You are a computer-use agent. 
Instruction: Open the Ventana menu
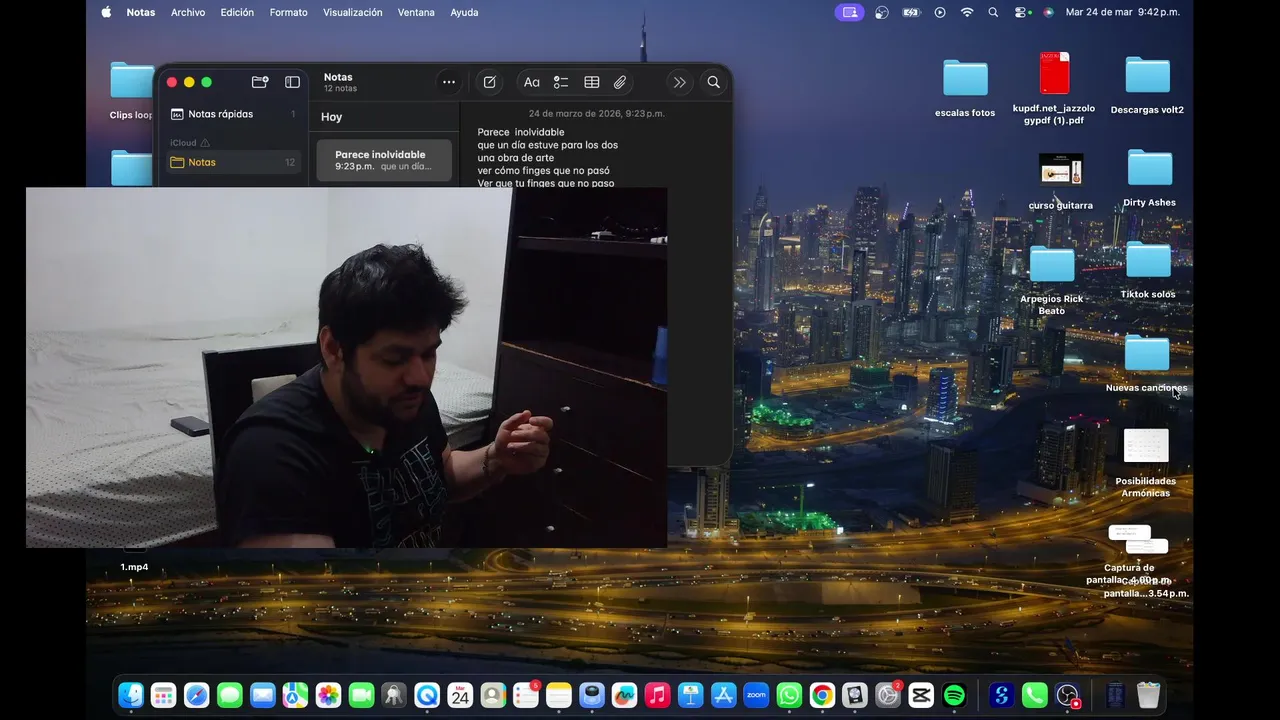[416, 12]
